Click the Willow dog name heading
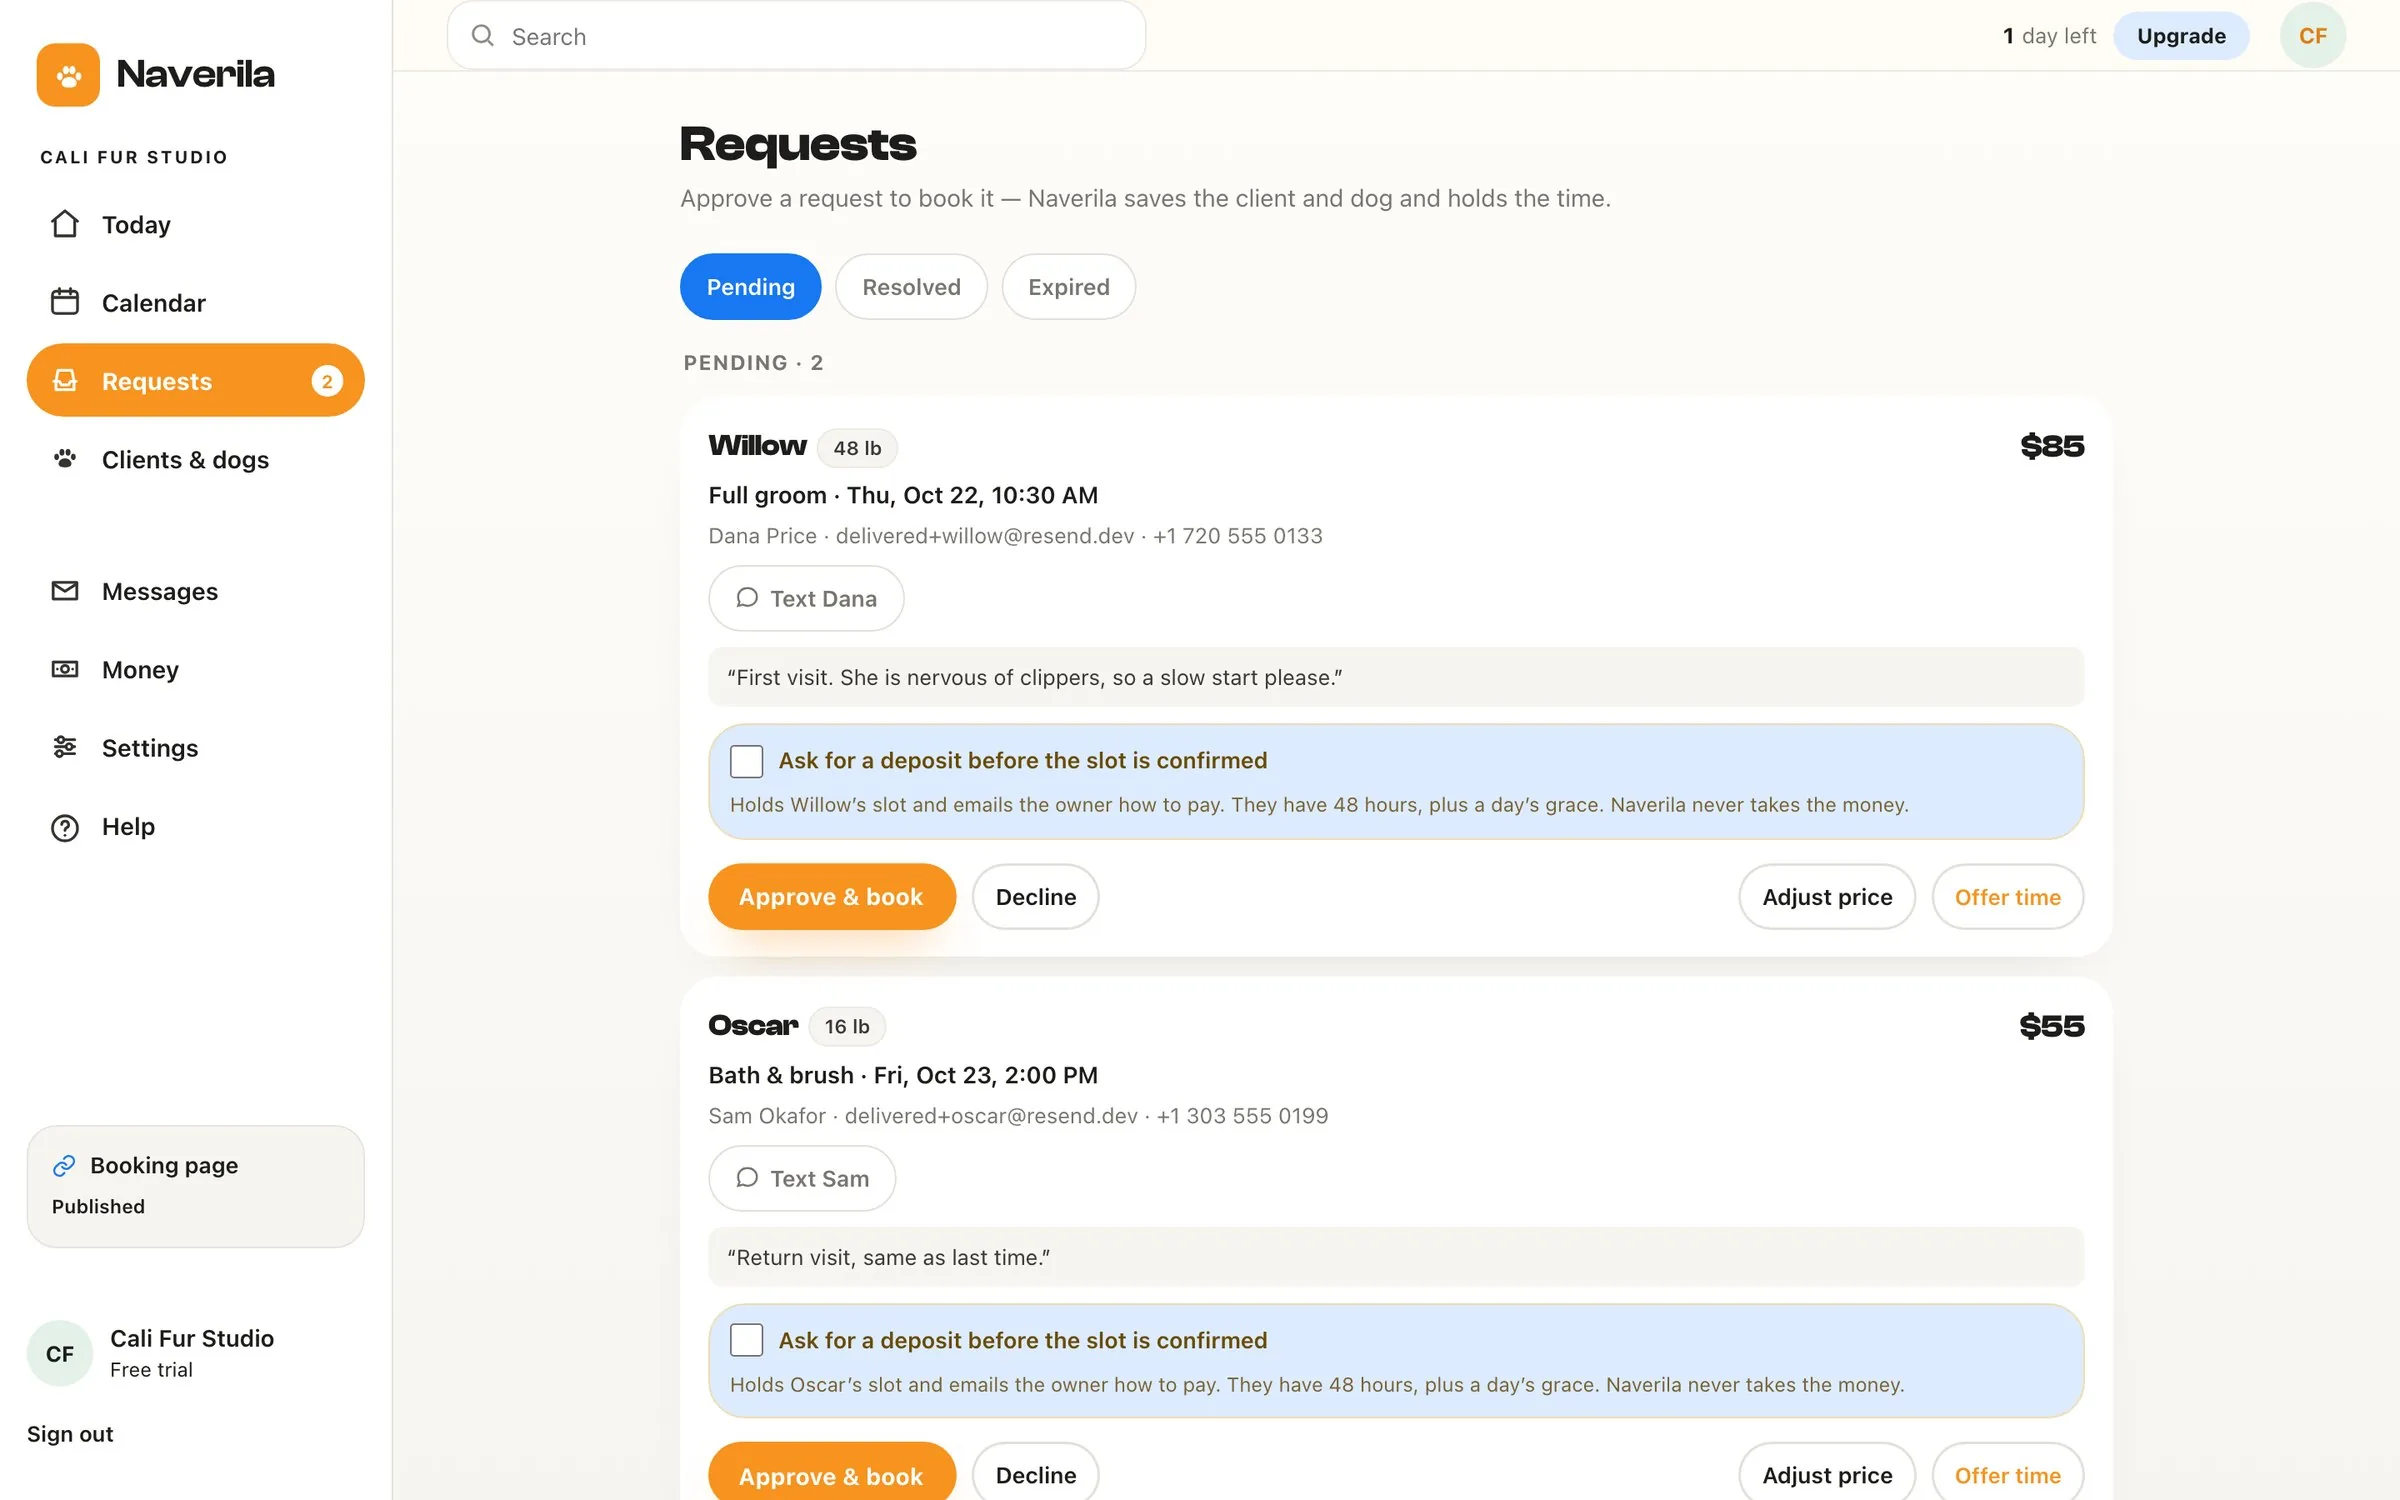Viewport: 2400px width, 1500px height. click(x=757, y=445)
